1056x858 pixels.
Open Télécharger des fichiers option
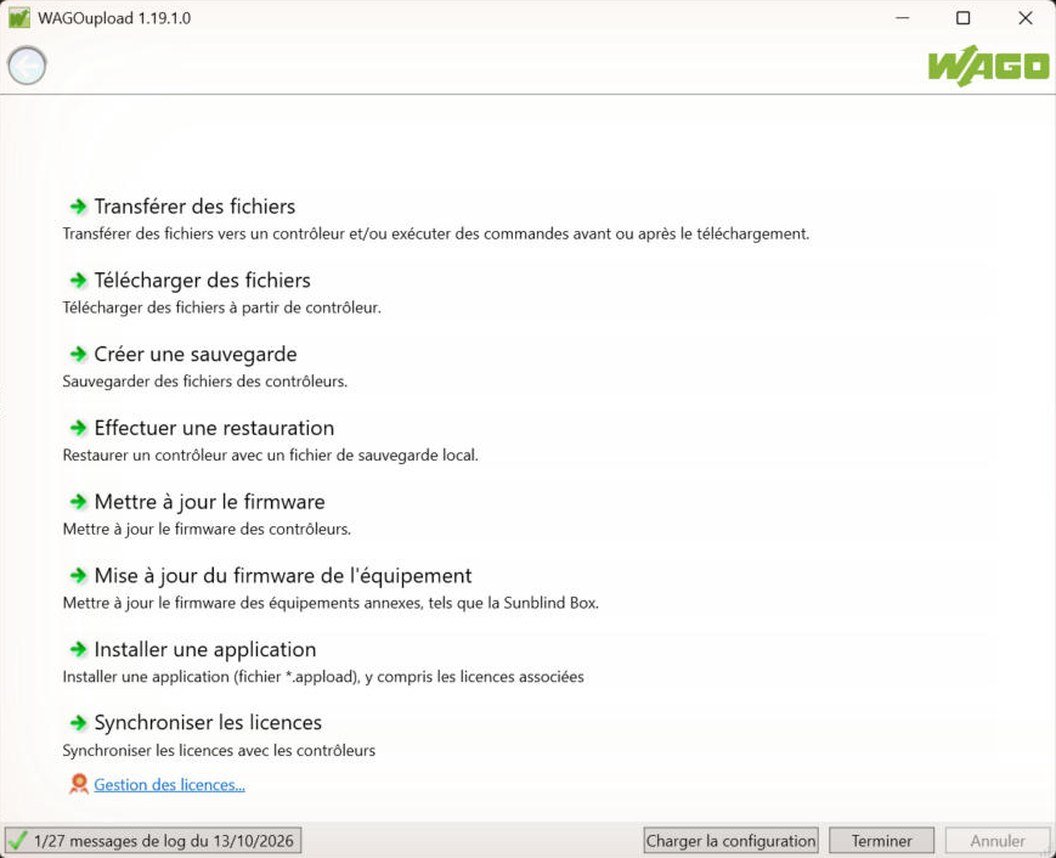pos(202,280)
